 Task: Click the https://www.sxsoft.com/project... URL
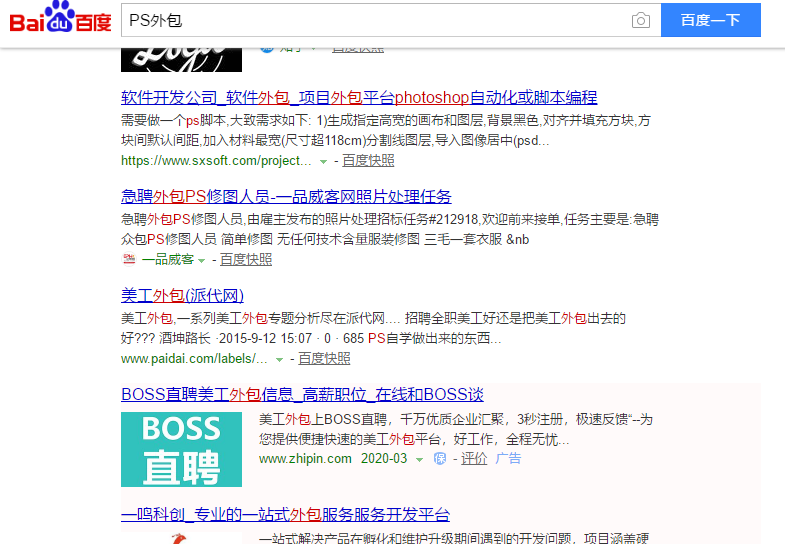pyautogui.click(x=216, y=160)
